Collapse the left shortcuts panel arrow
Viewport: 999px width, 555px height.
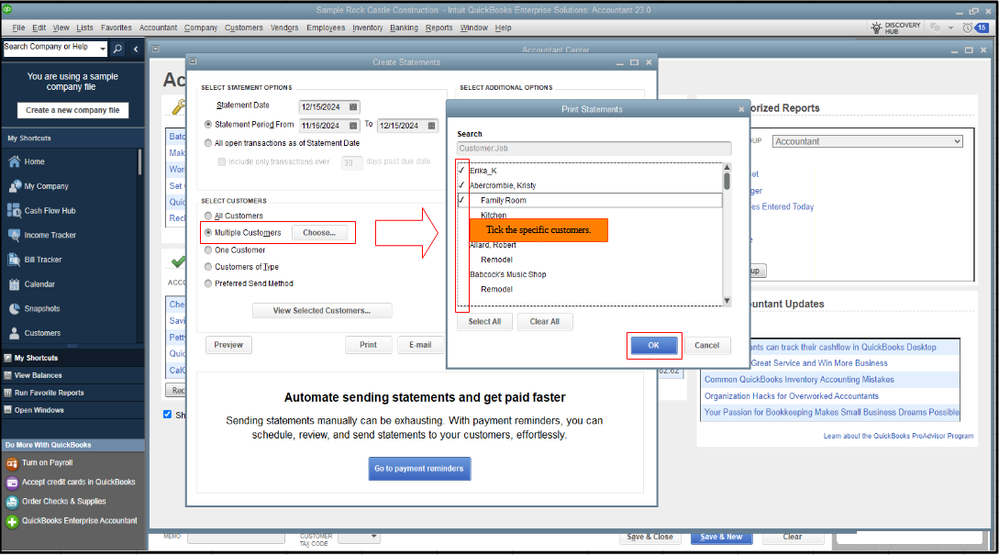[x=136, y=48]
